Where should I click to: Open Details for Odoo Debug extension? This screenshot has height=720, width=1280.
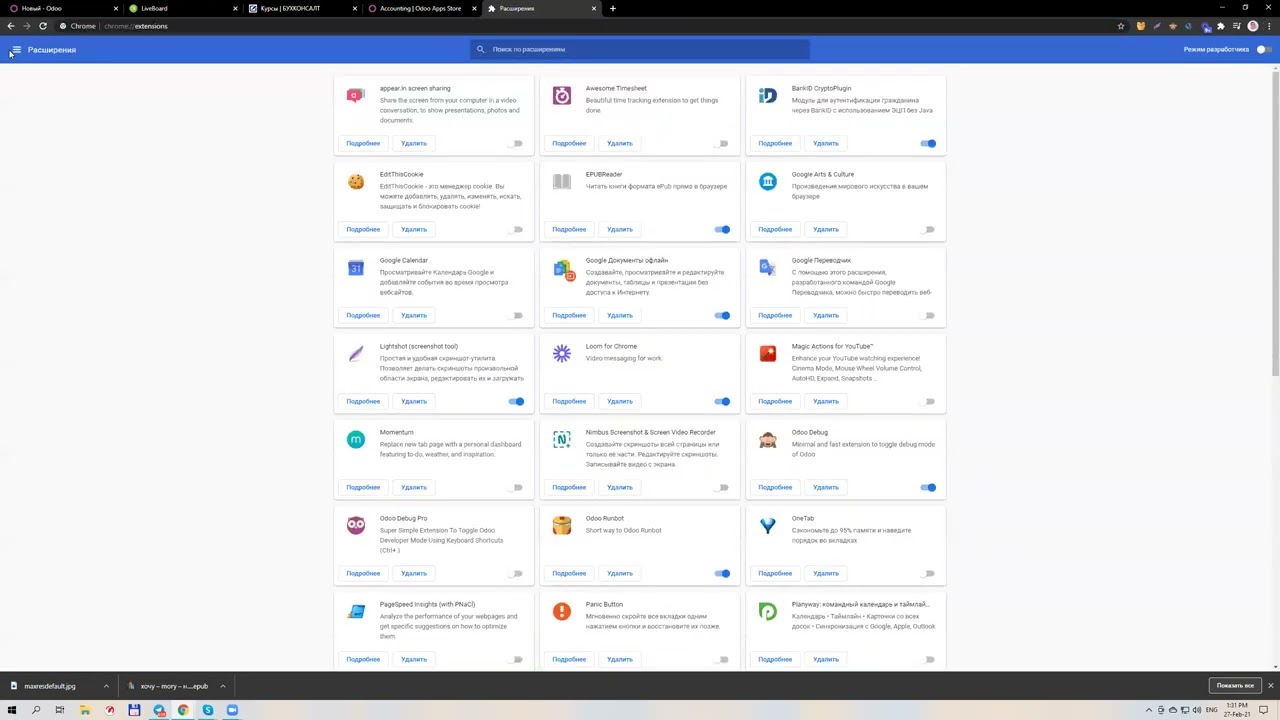775,487
